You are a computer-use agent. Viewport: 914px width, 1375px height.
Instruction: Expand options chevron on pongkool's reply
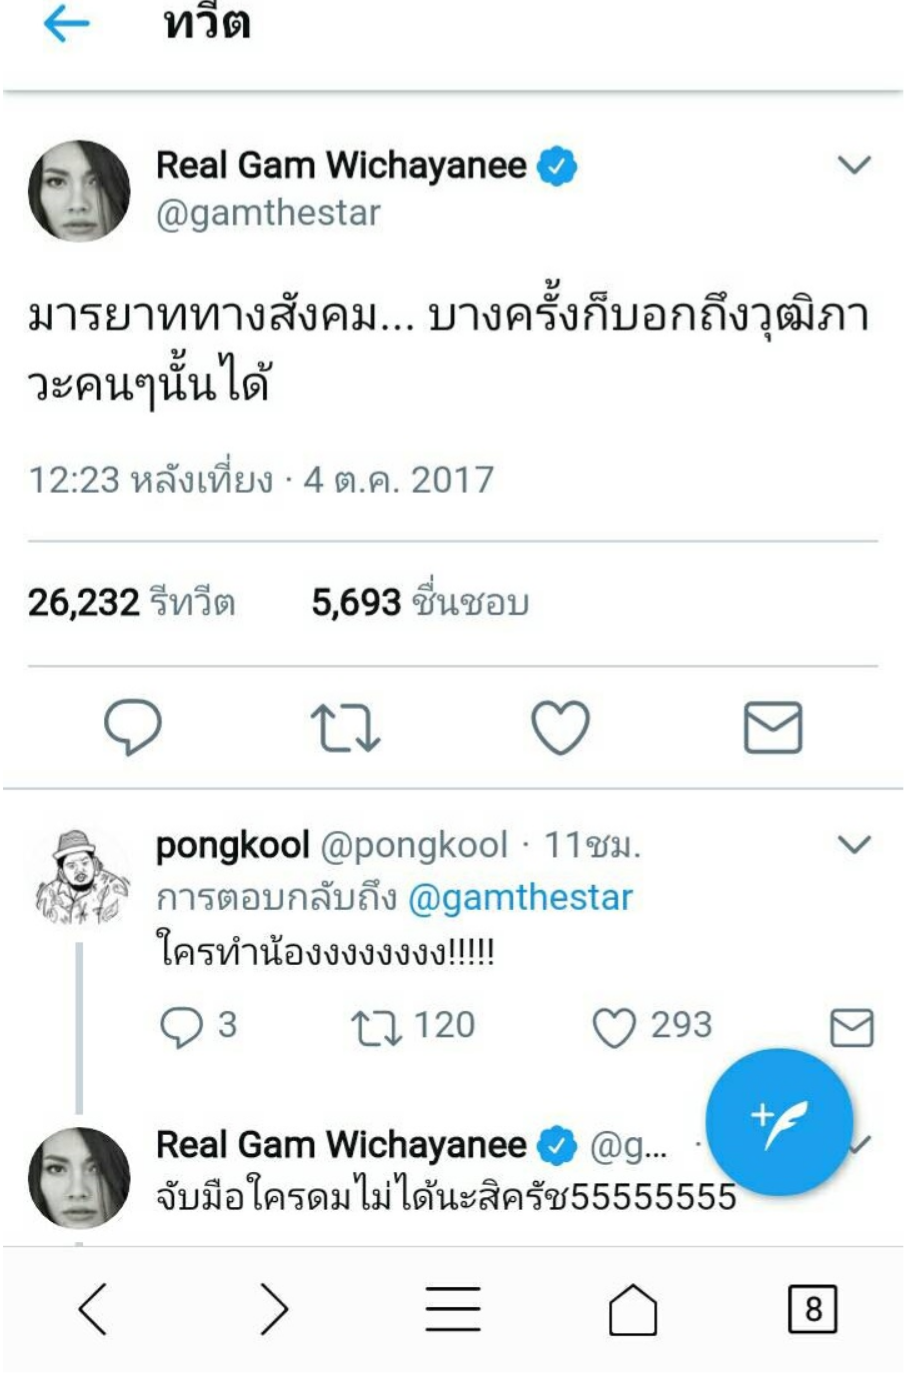click(854, 845)
